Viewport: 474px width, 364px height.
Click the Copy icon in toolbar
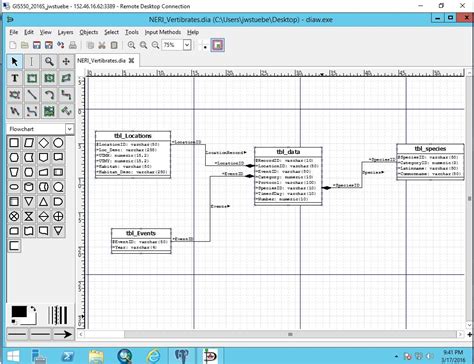[90, 45]
